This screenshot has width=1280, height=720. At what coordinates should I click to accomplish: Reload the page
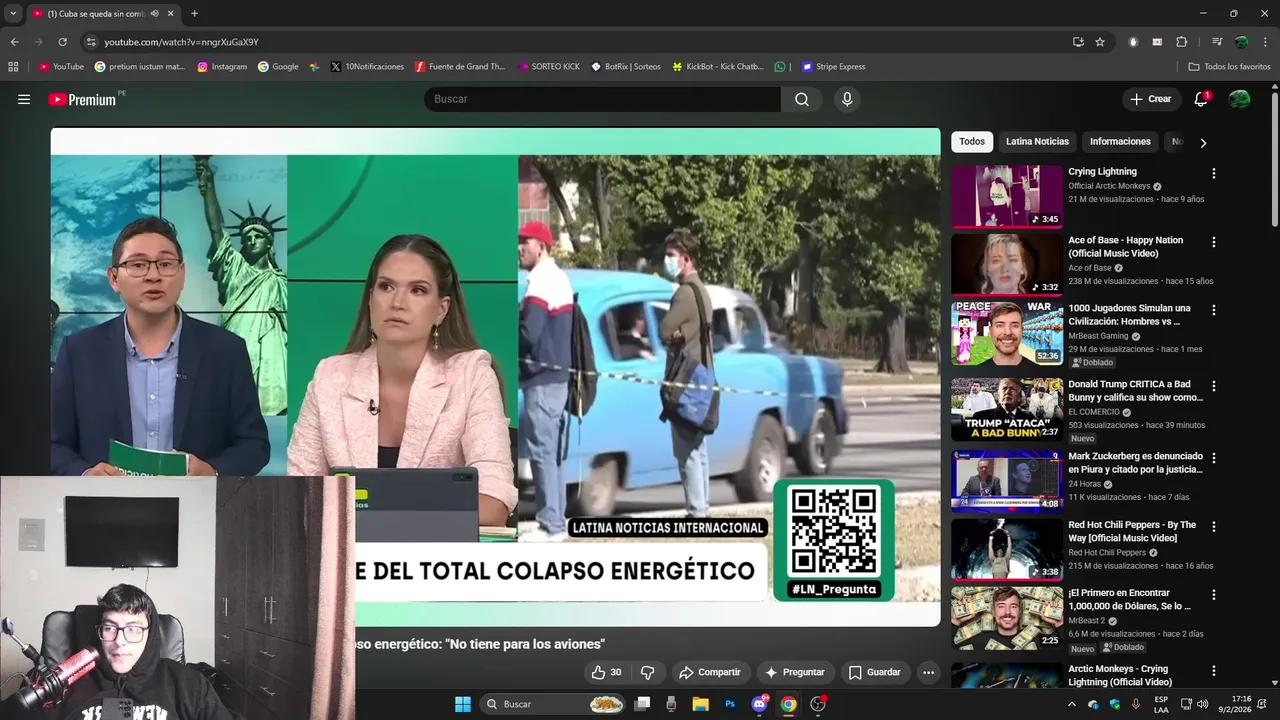click(x=62, y=42)
